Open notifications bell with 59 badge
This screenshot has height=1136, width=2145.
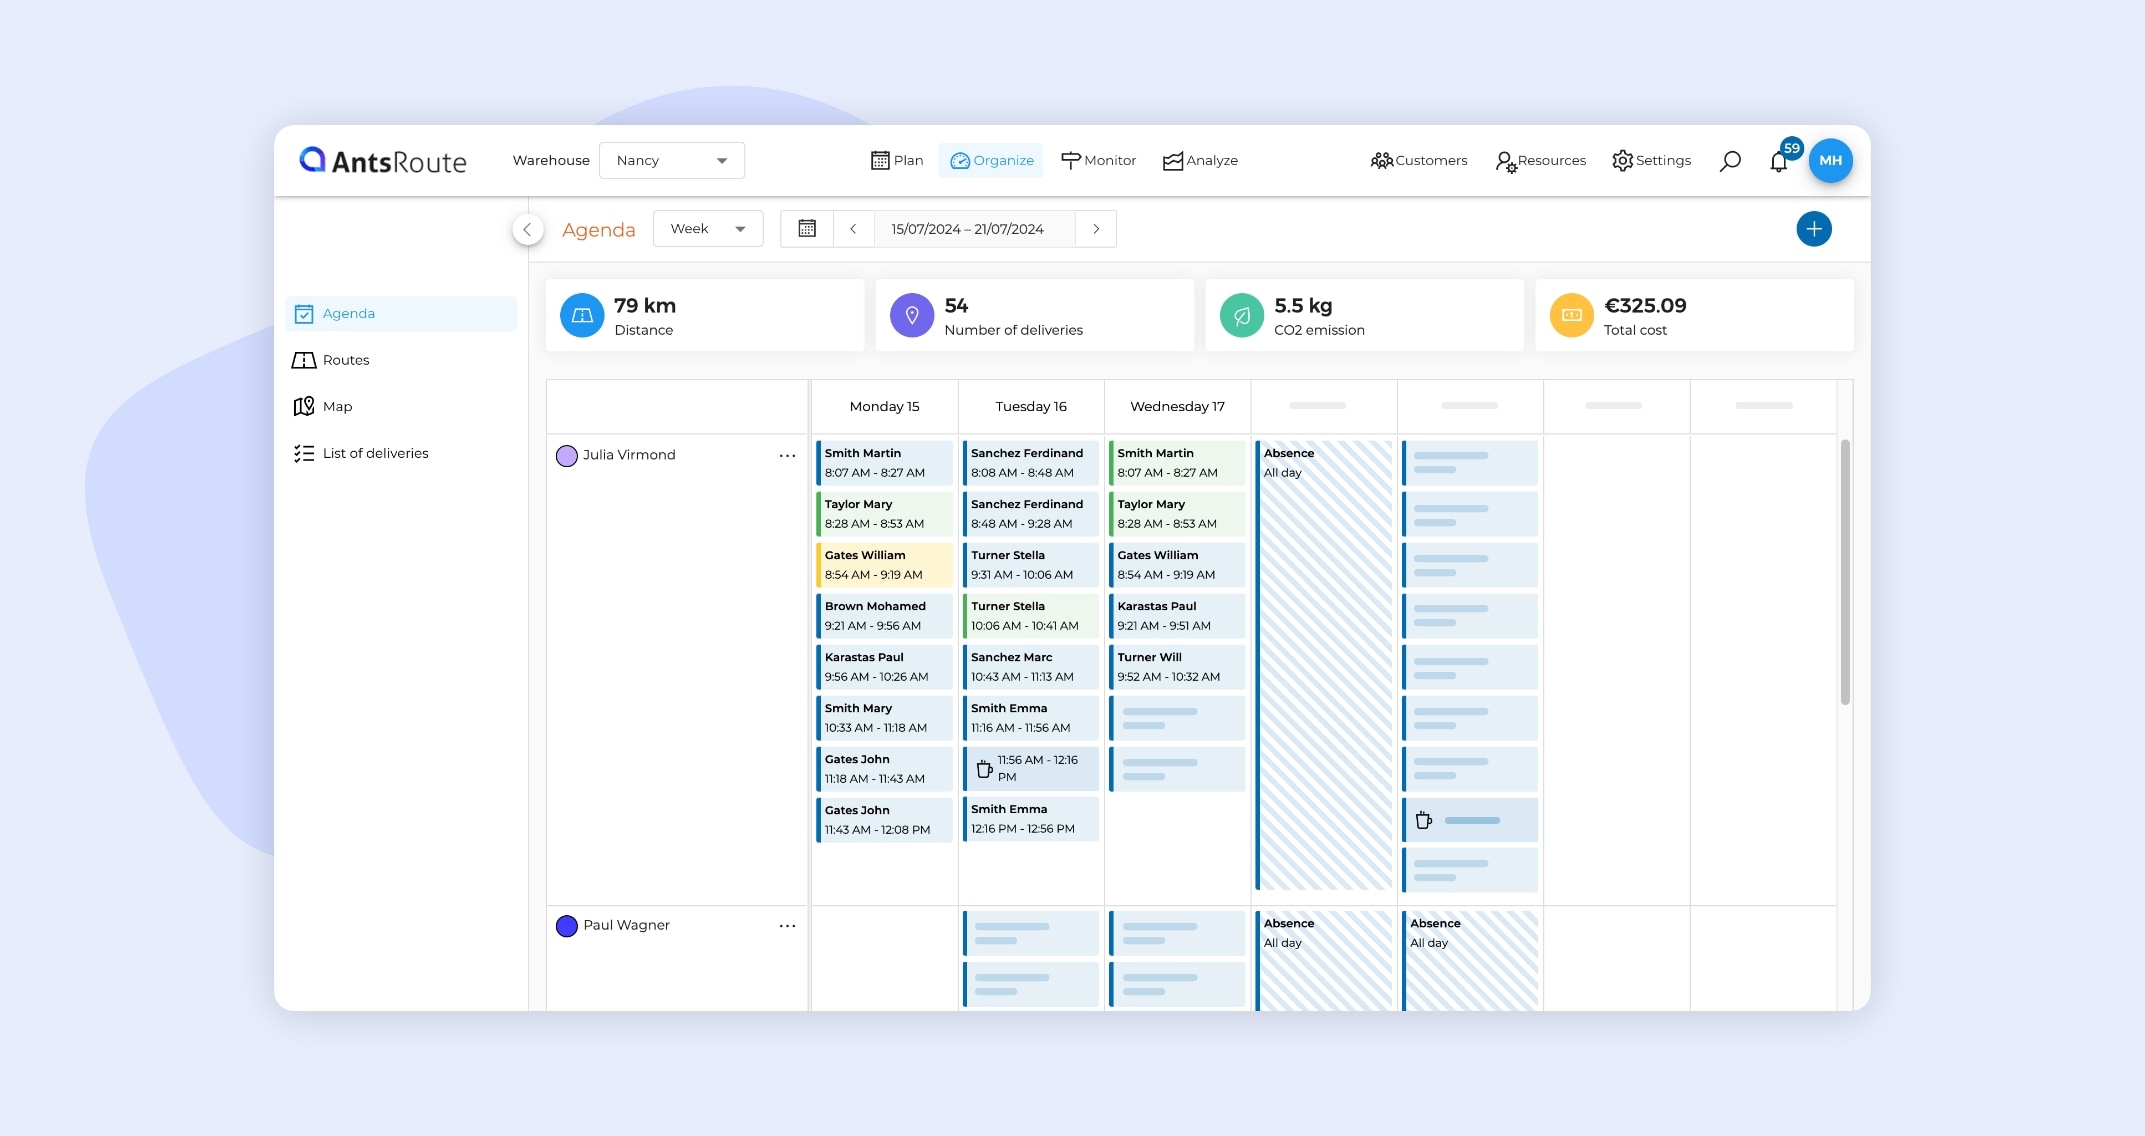(1779, 161)
